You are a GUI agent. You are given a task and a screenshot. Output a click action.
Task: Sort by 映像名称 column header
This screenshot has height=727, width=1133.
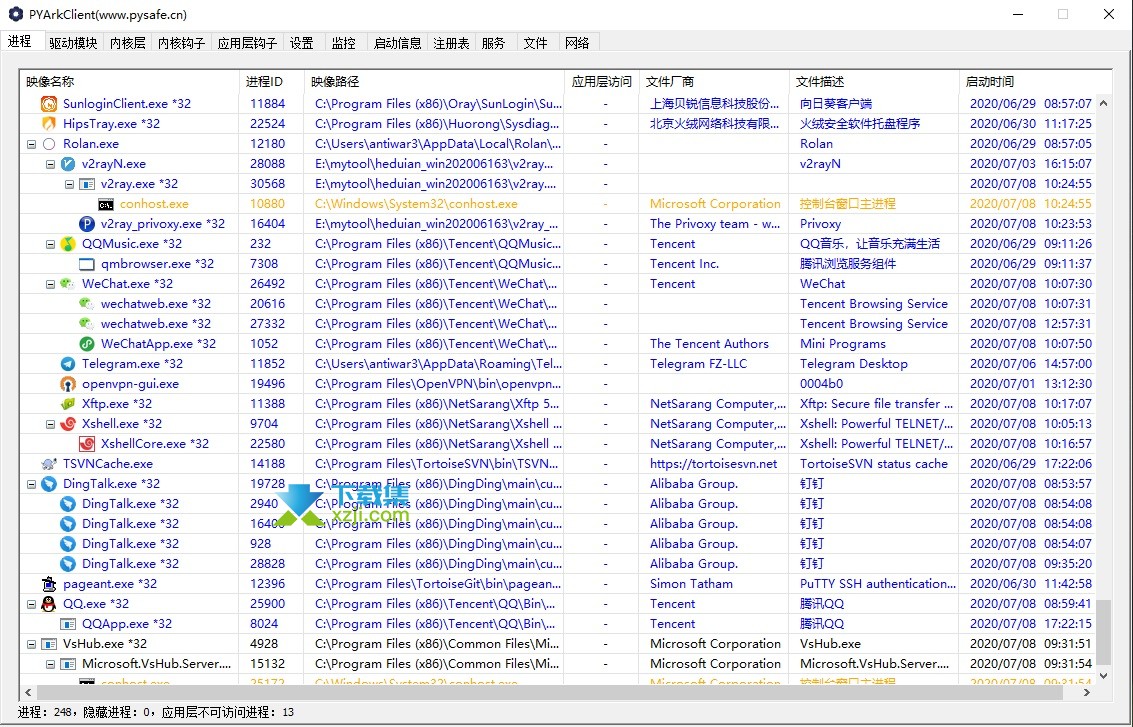pos(130,82)
